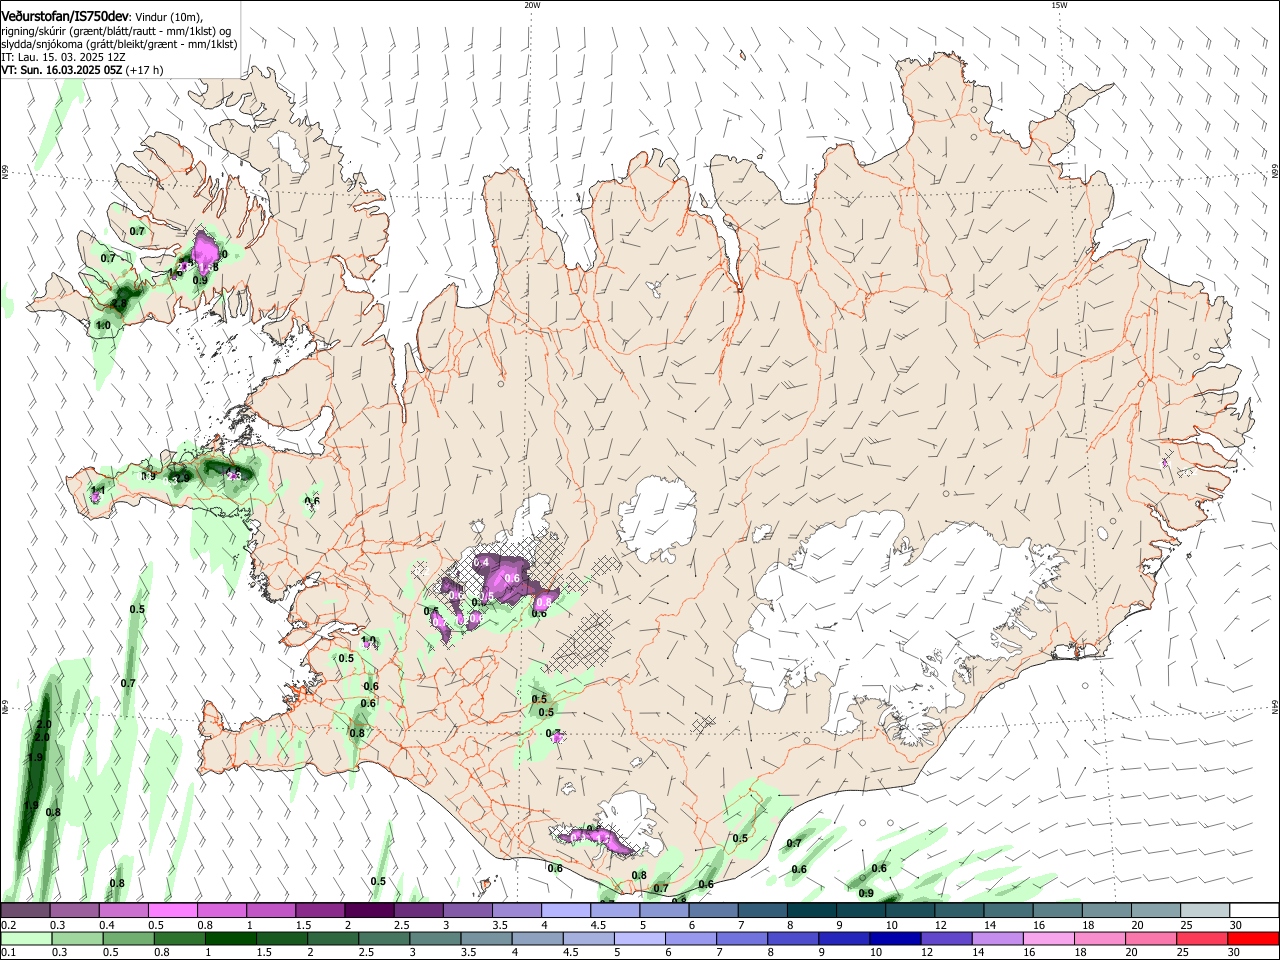Click the crimson 25 swatch in lower scale
The image size is (1280, 960).
[x=1204, y=939]
